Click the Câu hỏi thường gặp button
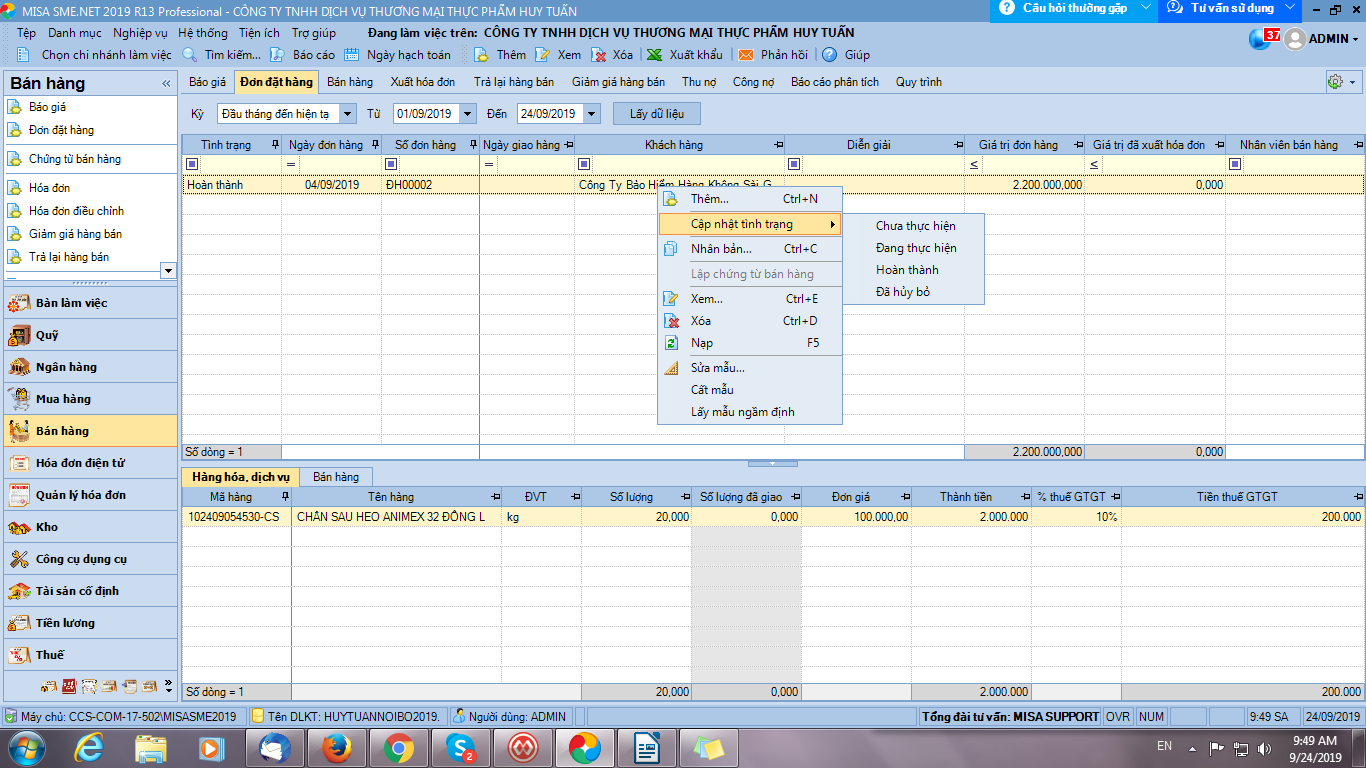The height and width of the screenshot is (768, 1366). (x=1074, y=9)
